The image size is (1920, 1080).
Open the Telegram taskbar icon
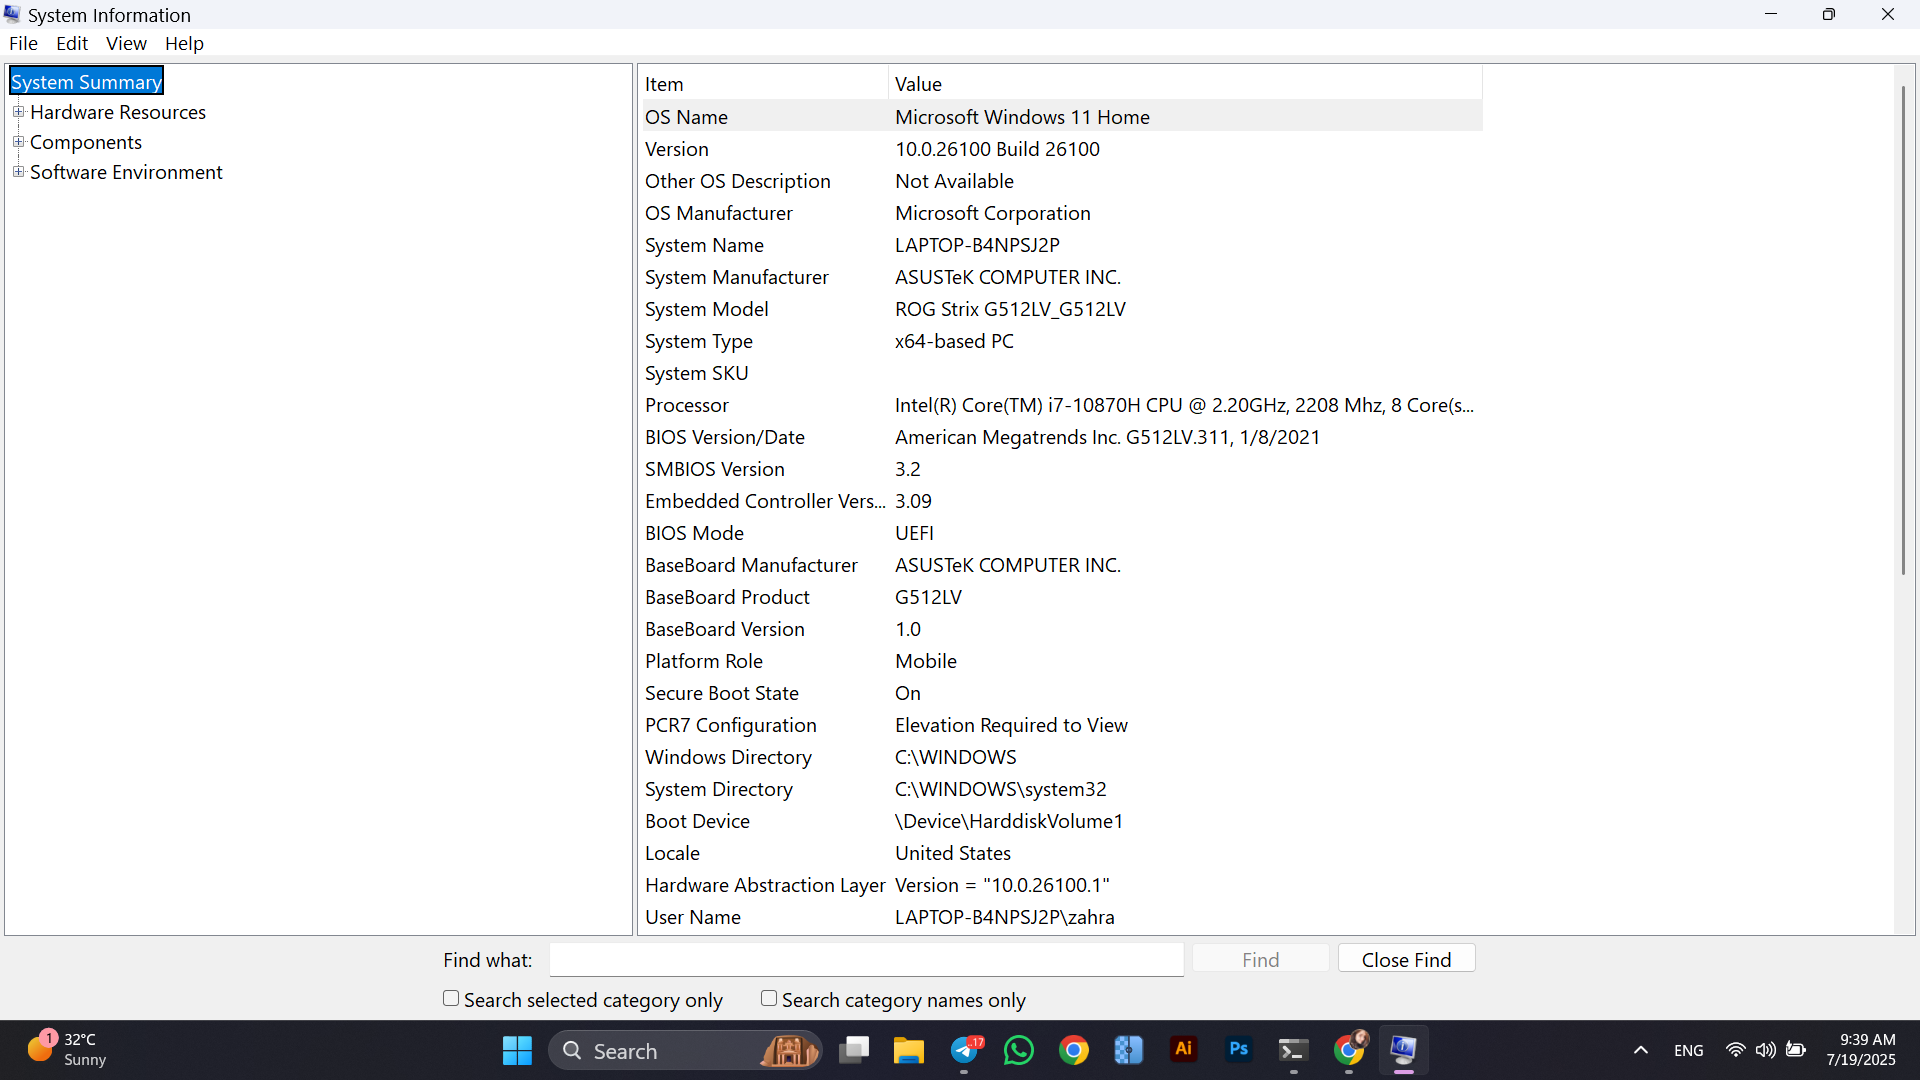pos(966,1051)
